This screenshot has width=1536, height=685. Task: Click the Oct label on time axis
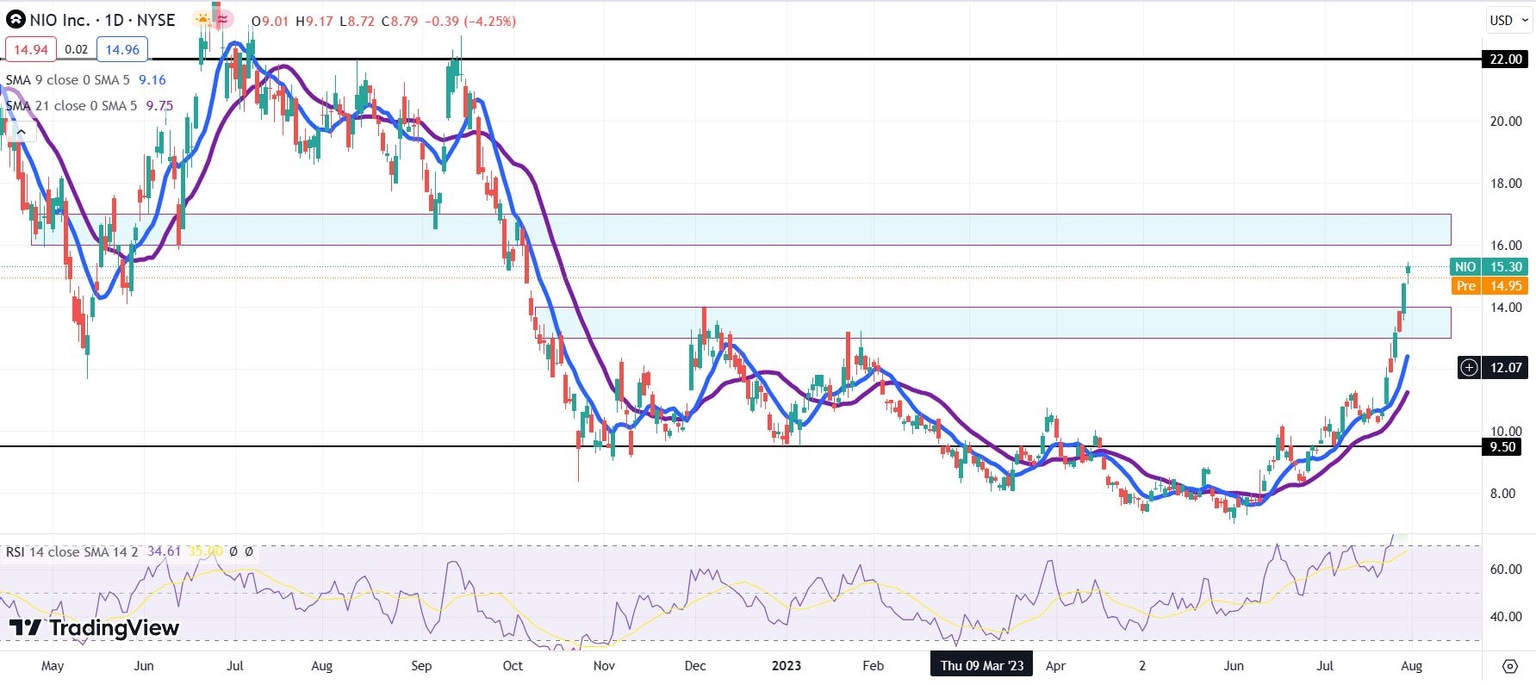click(x=513, y=664)
